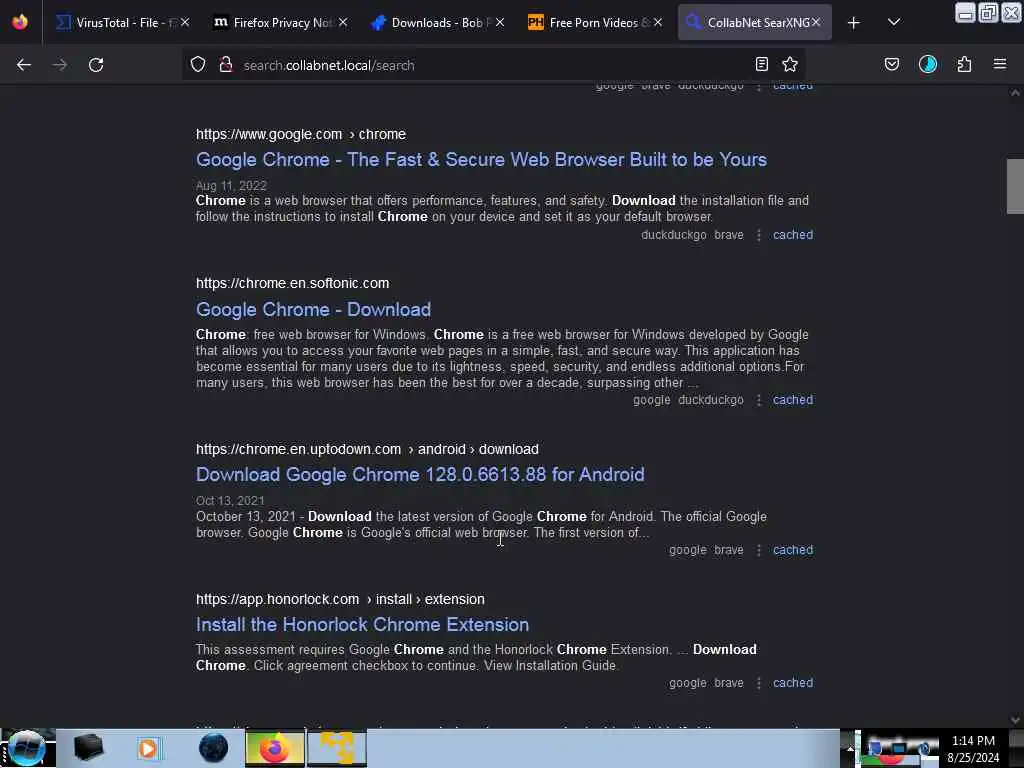
Task: Open cached link for Honorlock result
Action: [793, 682]
